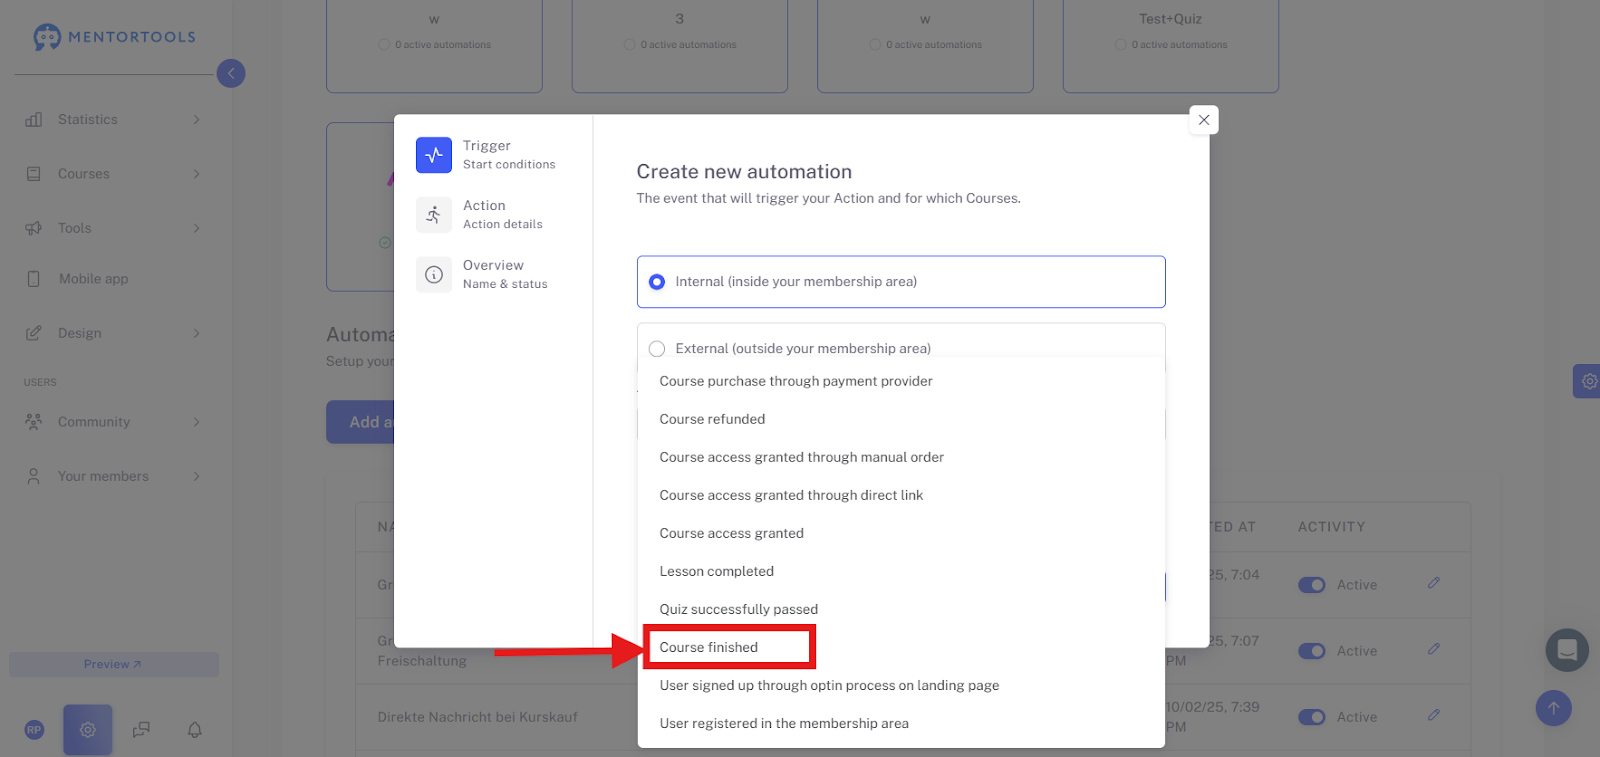
Task: Expand the Design menu chevron
Action: [196, 333]
